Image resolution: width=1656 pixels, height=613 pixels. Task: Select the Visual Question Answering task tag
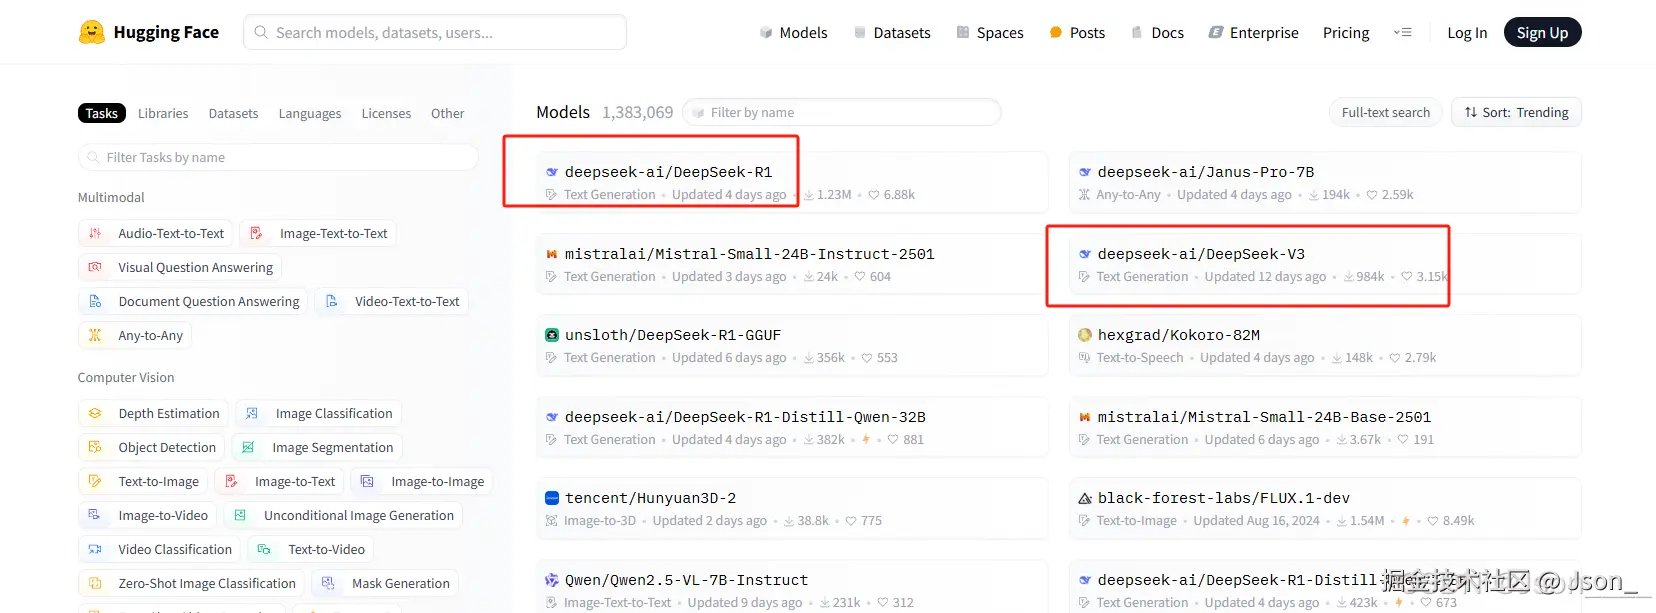point(180,267)
